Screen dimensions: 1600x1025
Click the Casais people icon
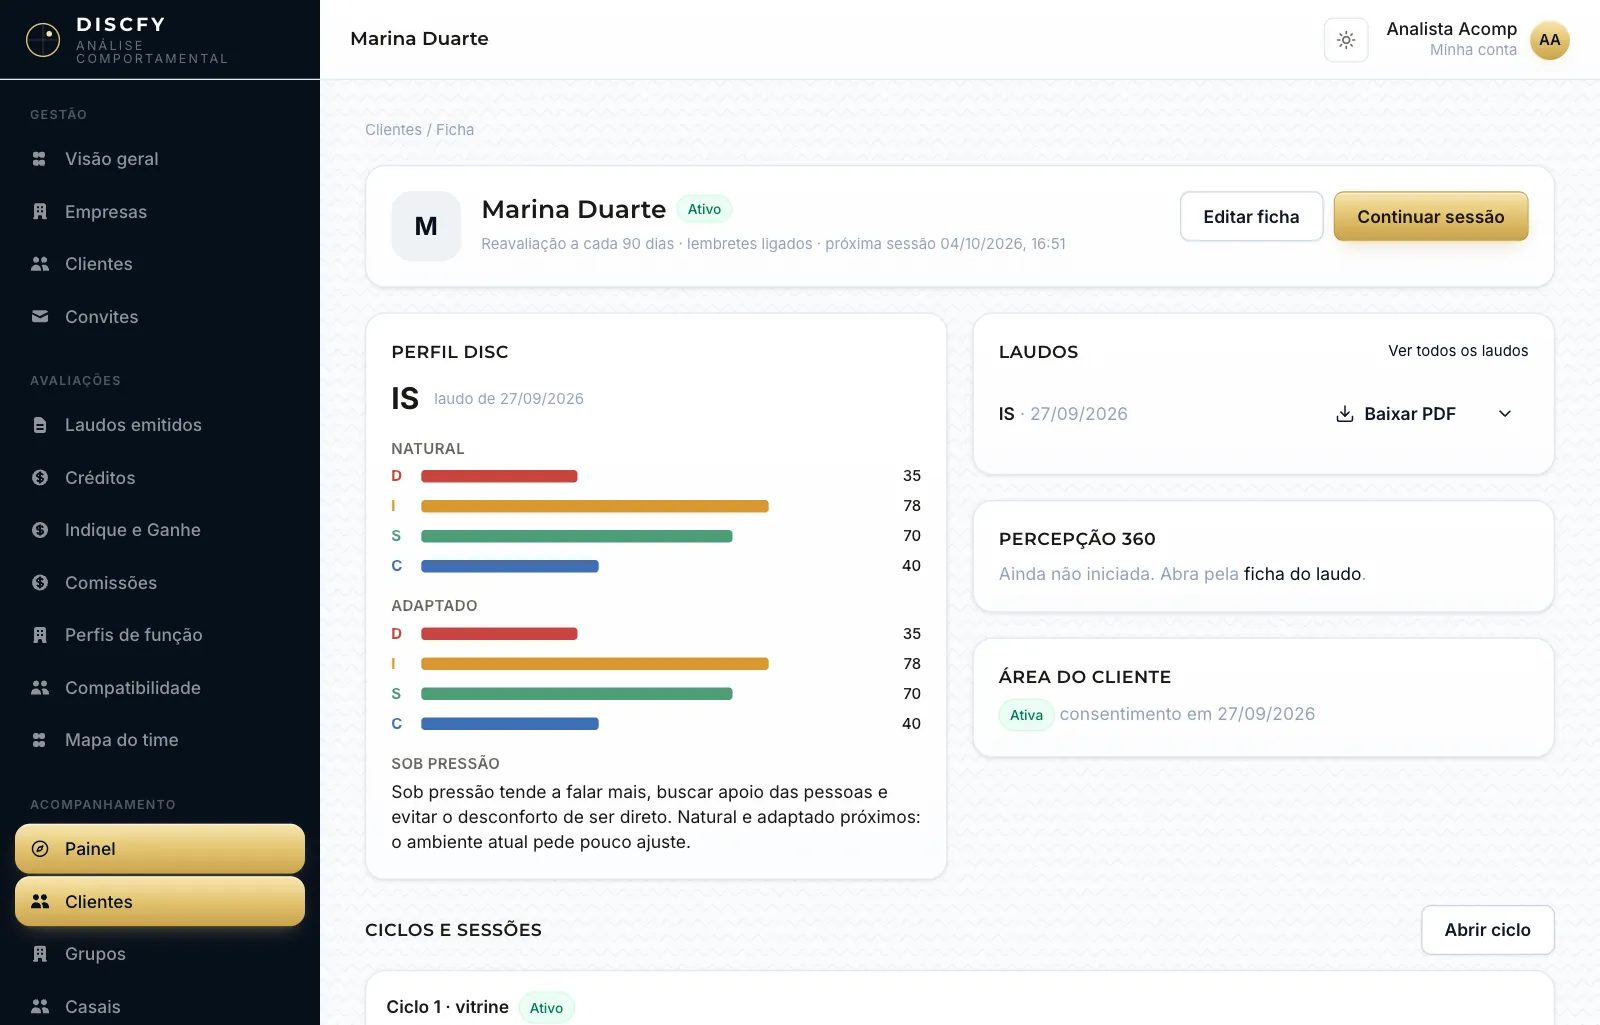click(40, 1007)
